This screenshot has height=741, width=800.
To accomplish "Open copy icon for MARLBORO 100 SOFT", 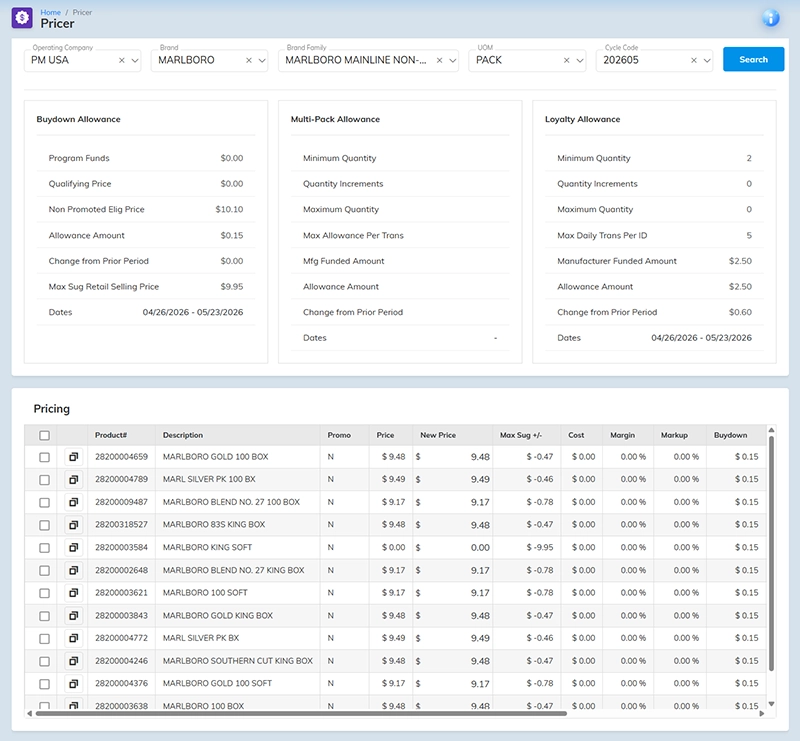I will [x=73, y=592].
